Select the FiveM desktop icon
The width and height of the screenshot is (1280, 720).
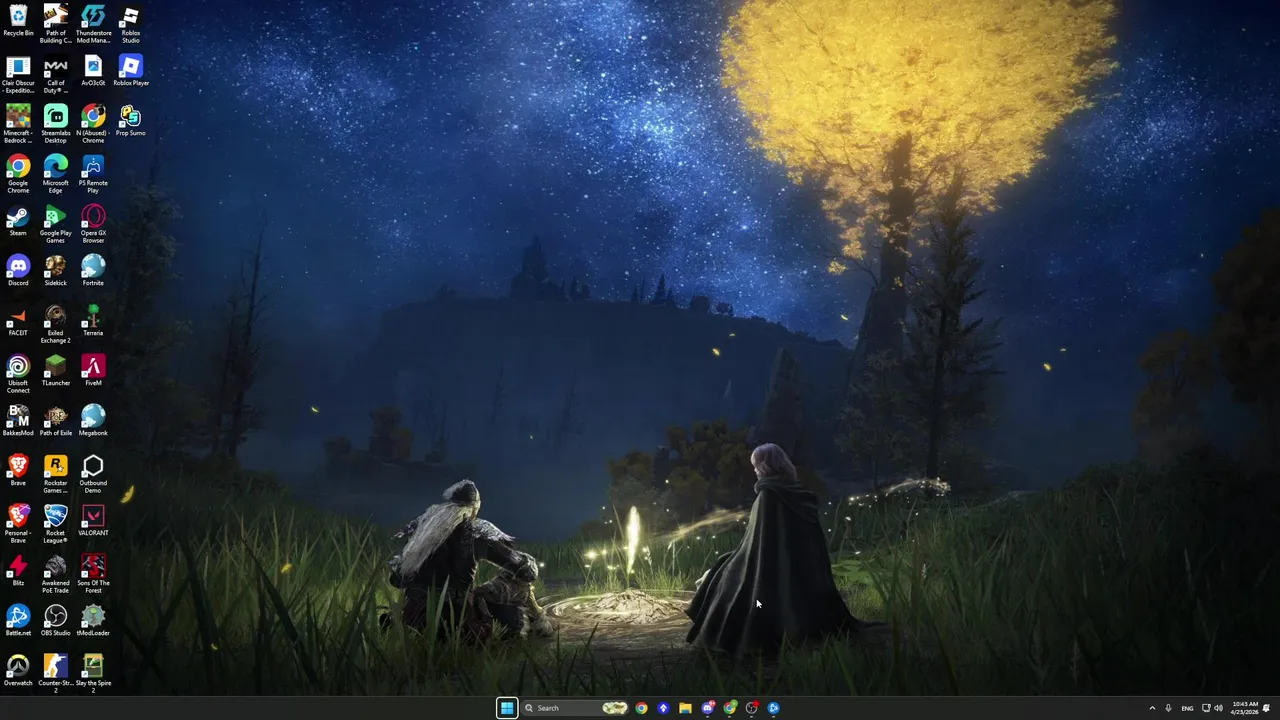(x=93, y=372)
